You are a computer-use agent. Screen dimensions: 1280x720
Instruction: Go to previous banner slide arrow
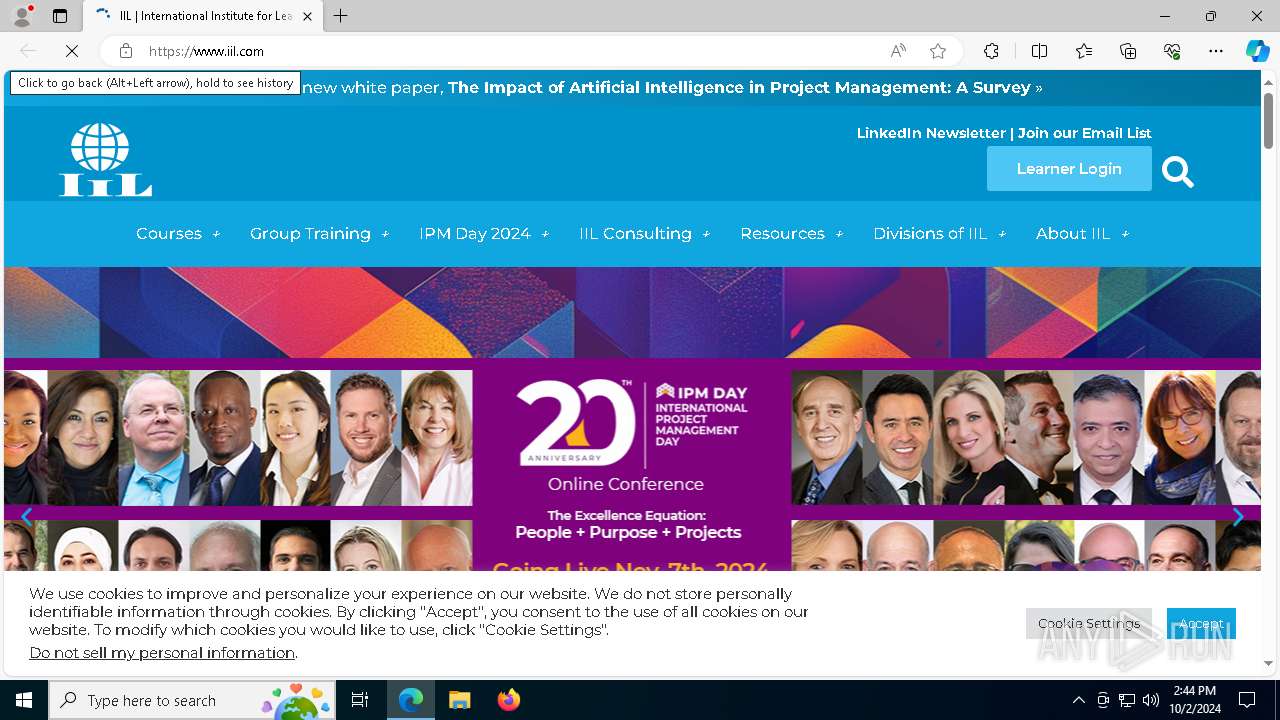[26, 516]
